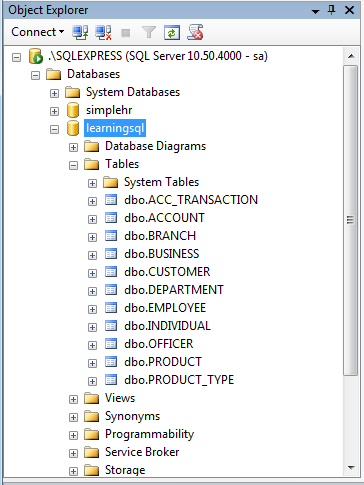This screenshot has height=485, width=364.
Task: Expand the dbo.CUSTOMER table node
Action: pos(92,273)
